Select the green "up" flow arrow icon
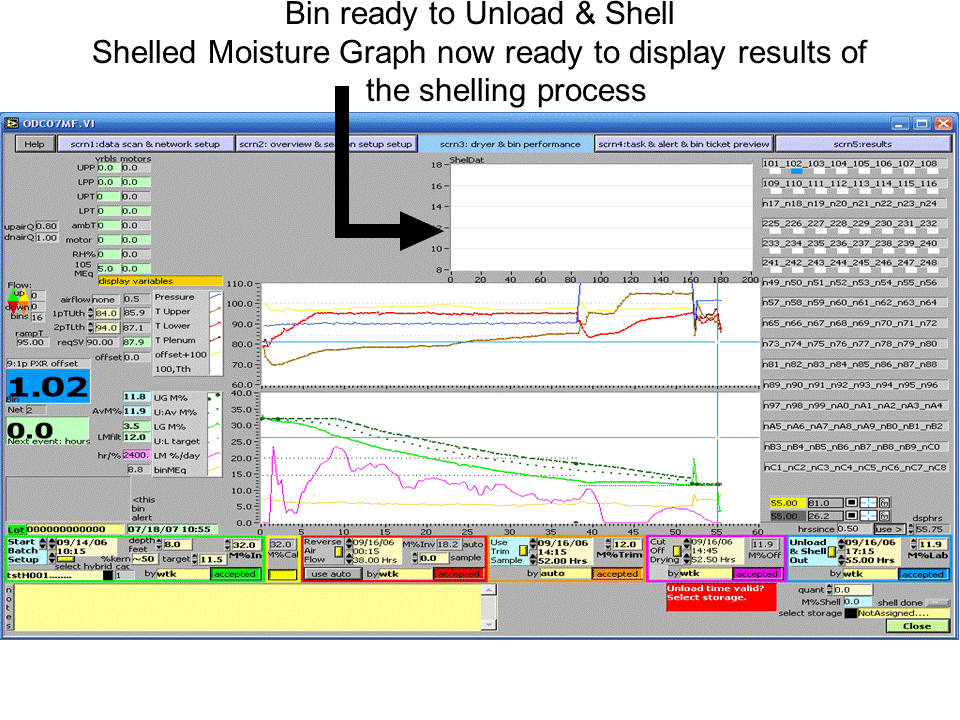Screen dimensions: 960x720 click(13, 294)
